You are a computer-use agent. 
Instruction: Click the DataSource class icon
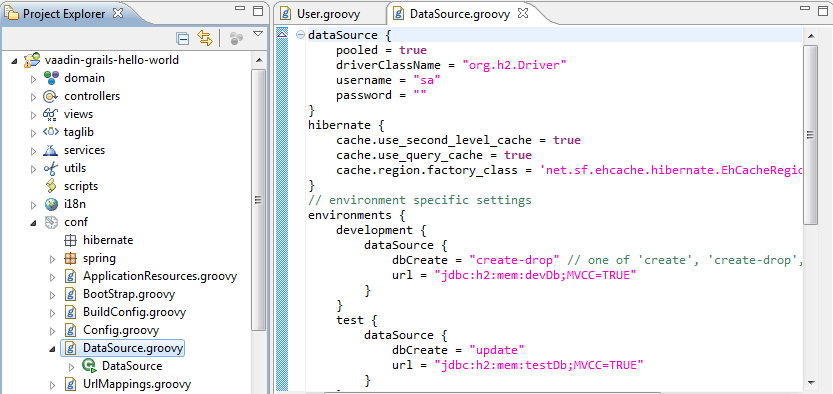tap(89, 366)
